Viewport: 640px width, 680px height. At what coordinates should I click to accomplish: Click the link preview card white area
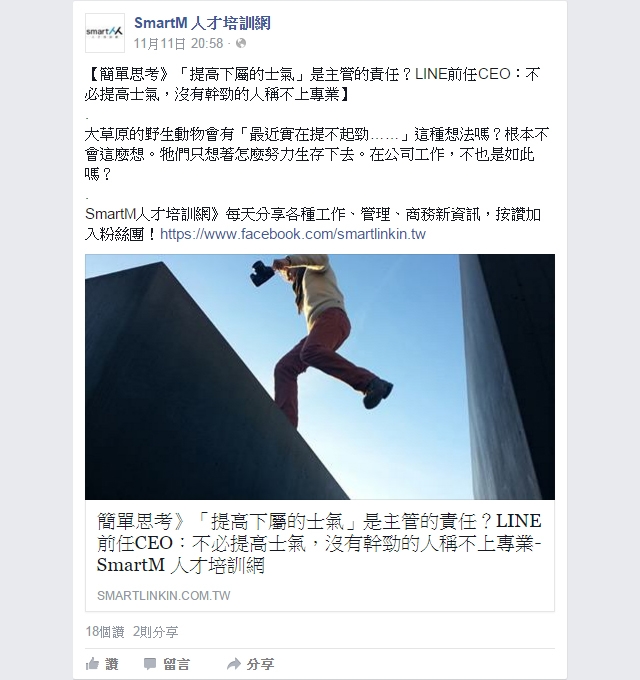pyautogui.click(x=320, y=556)
